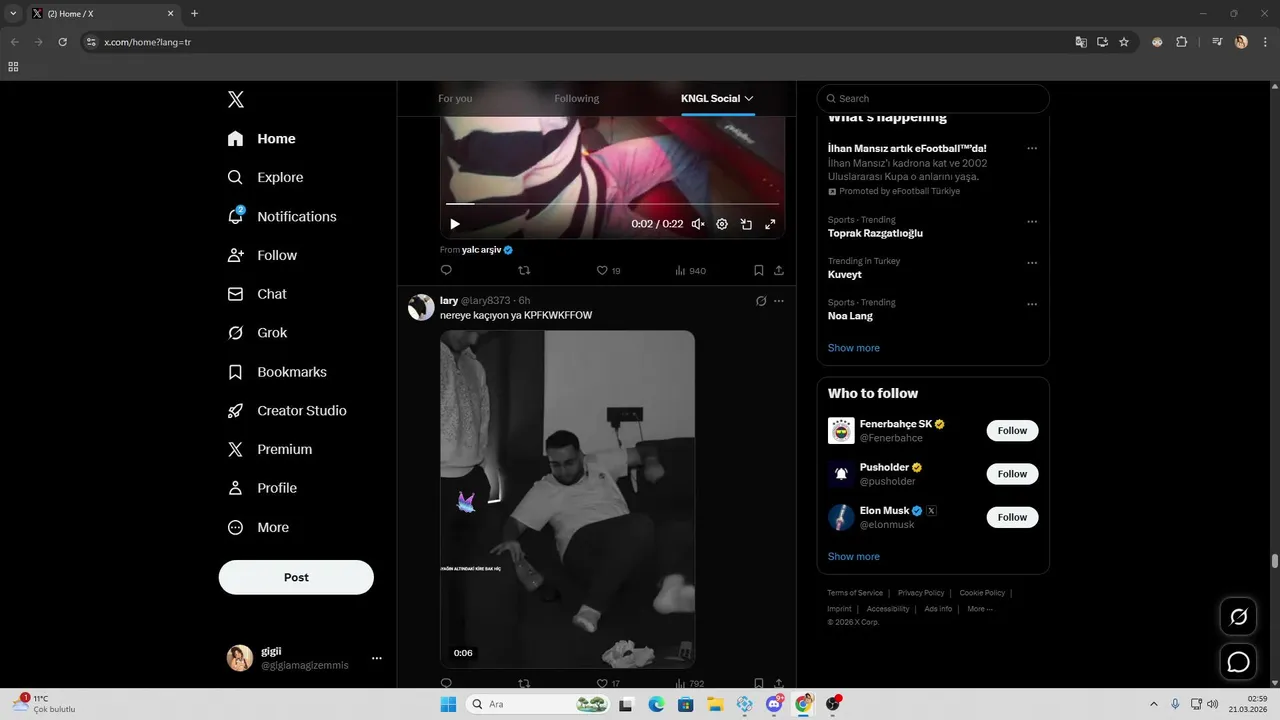Open more options for the Noa Lang trend

click(1032, 304)
